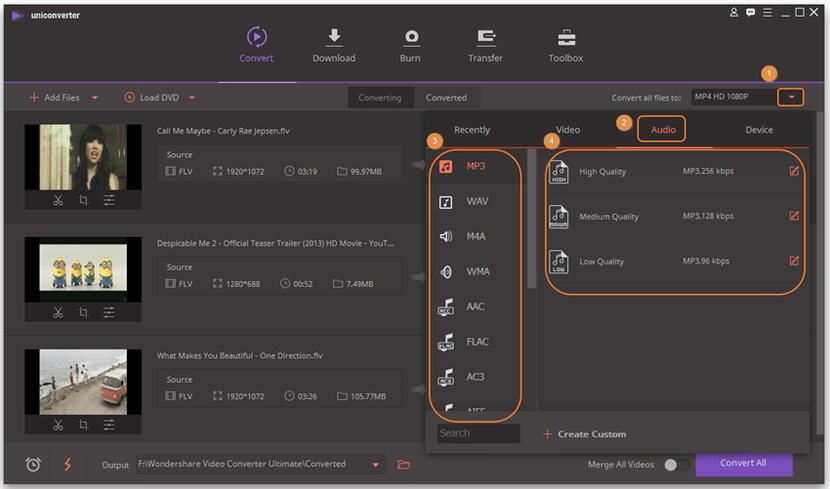The width and height of the screenshot is (830, 489).
Task: Show the Converted list tab
Action: (x=446, y=98)
